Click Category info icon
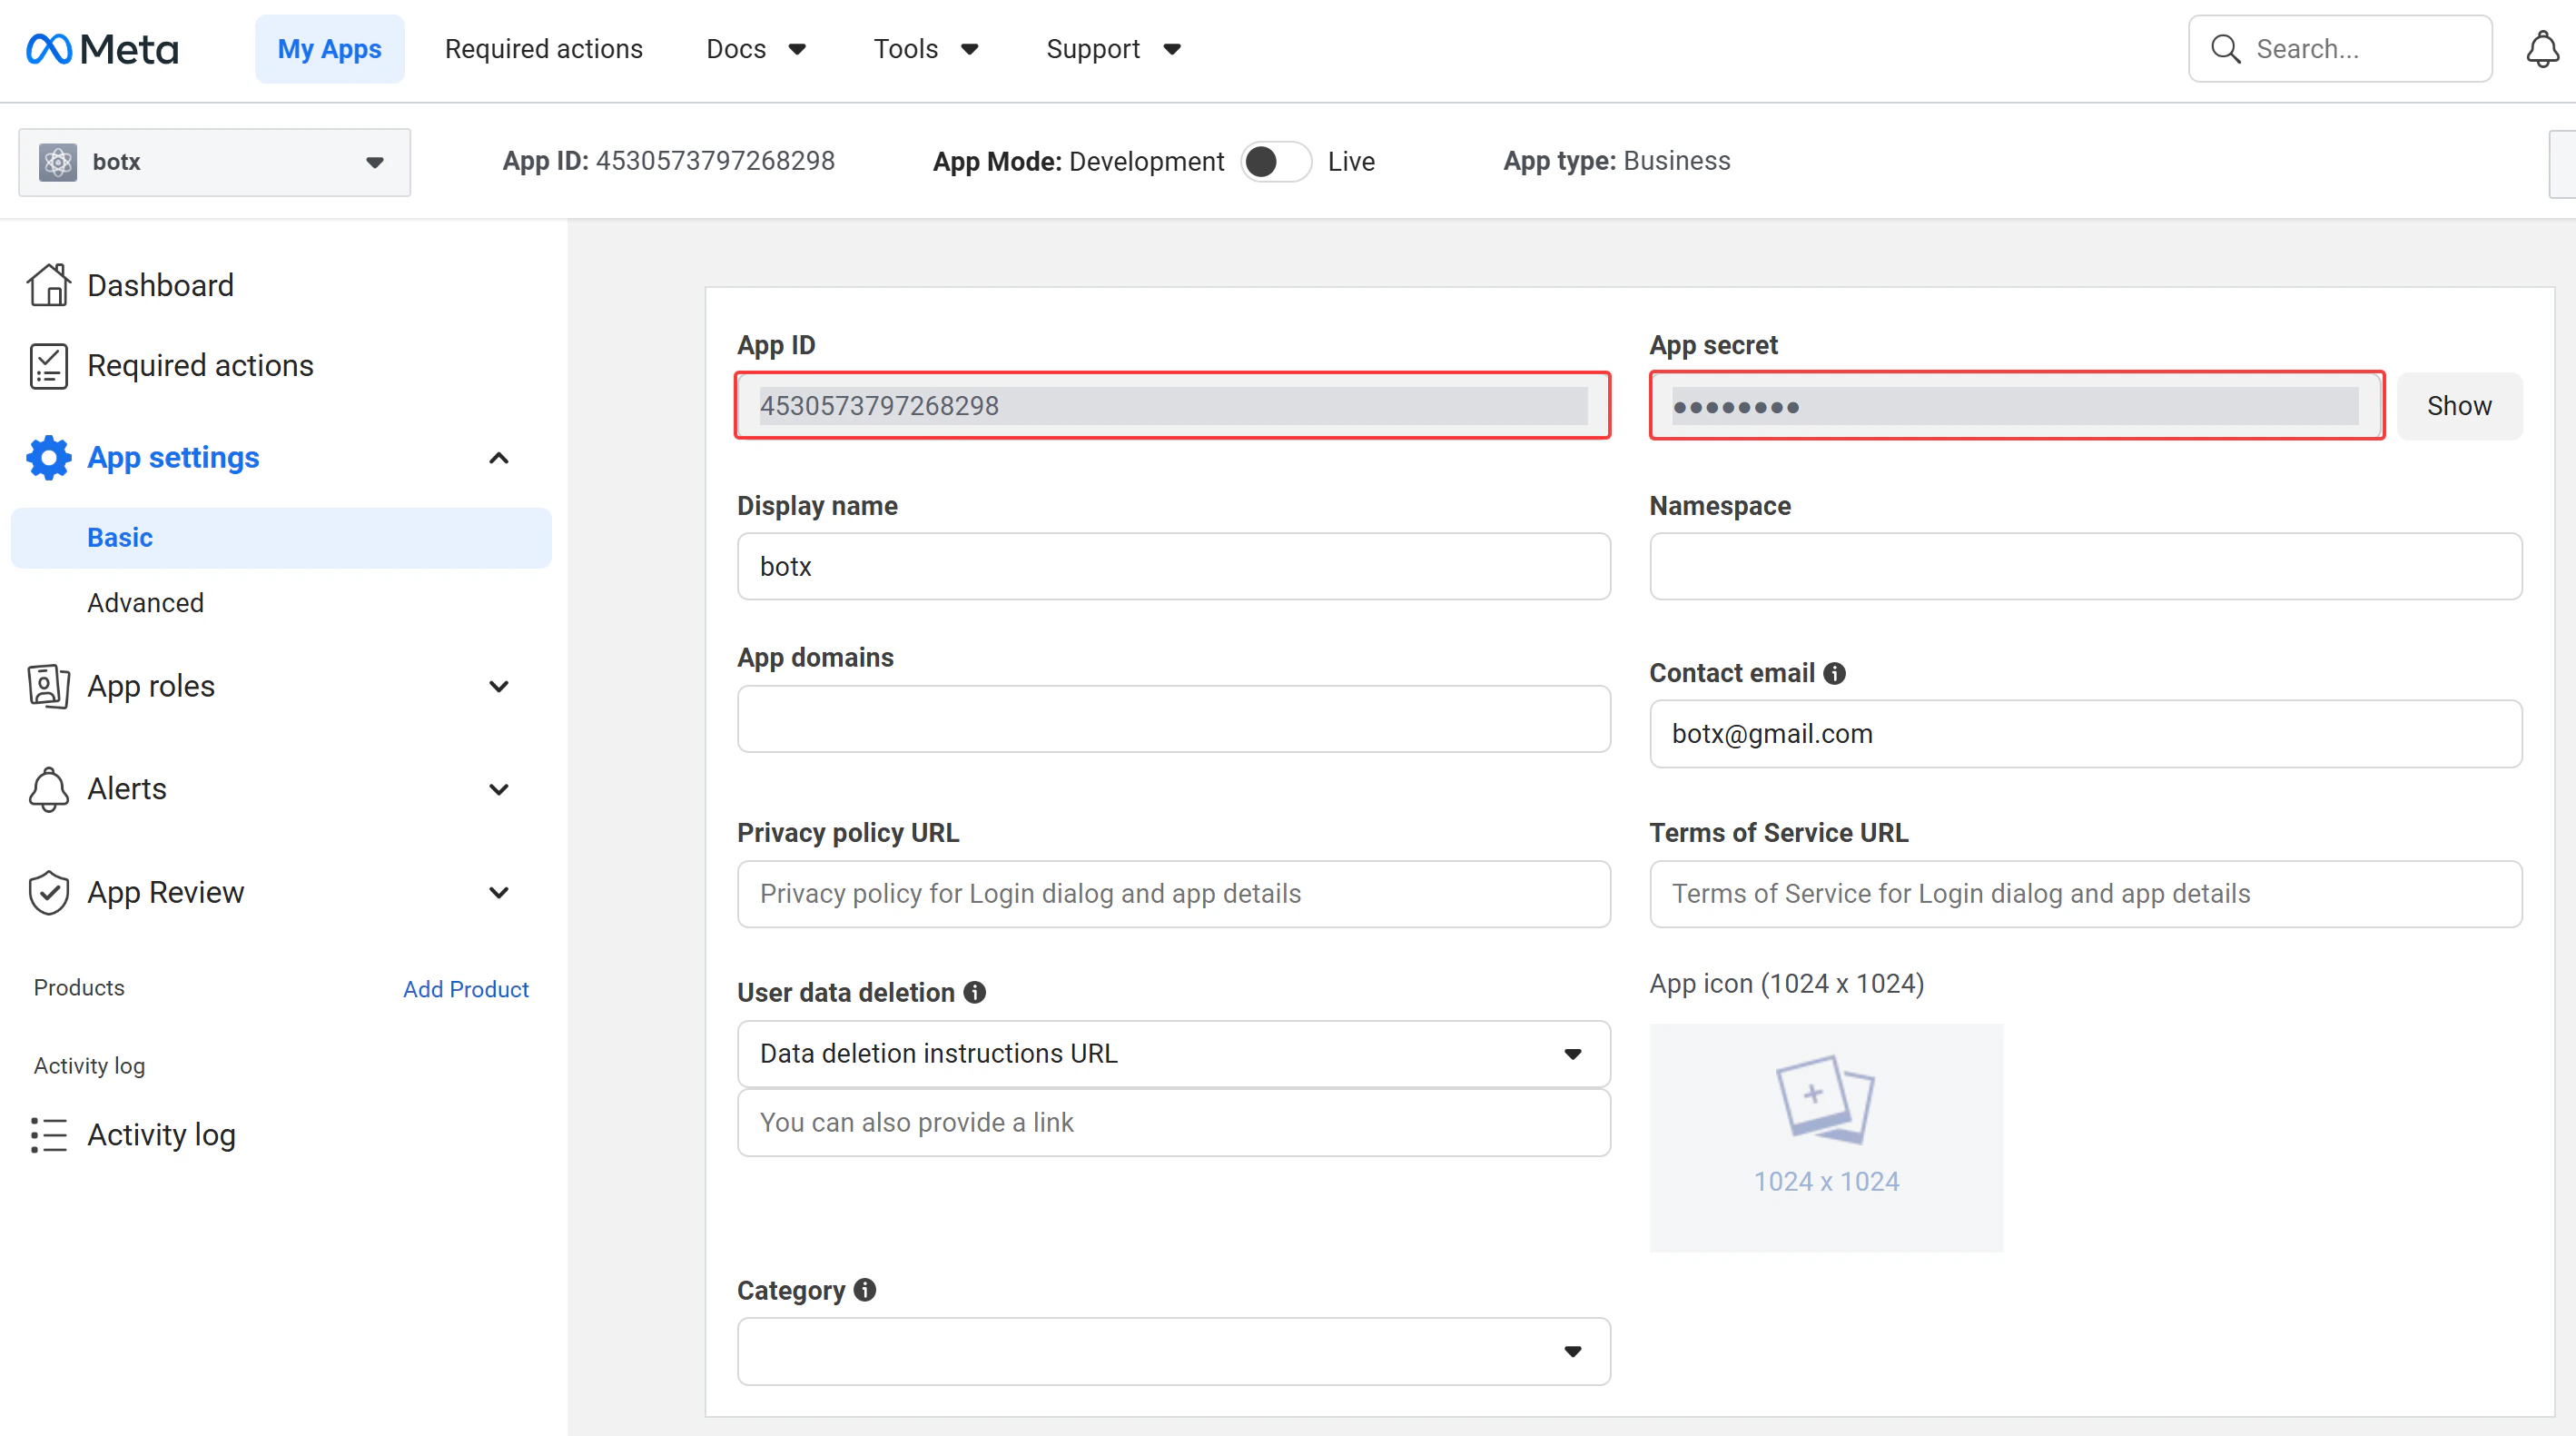Viewport: 2576px width, 1436px height. pyautogui.click(x=865, y=1290)
